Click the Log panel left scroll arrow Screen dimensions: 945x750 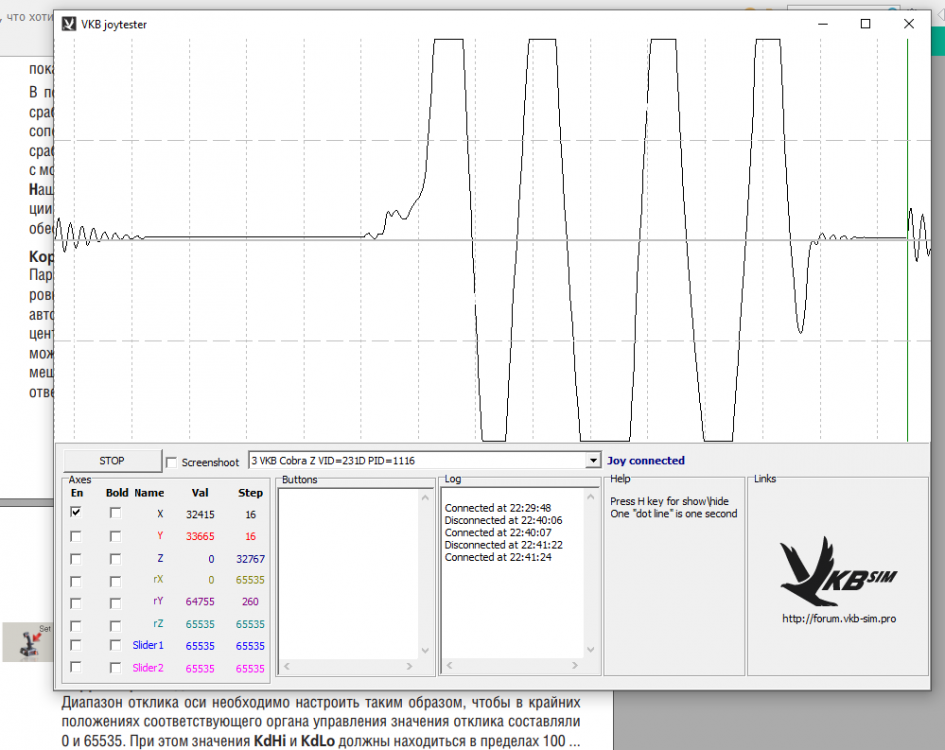coord(450,666)
